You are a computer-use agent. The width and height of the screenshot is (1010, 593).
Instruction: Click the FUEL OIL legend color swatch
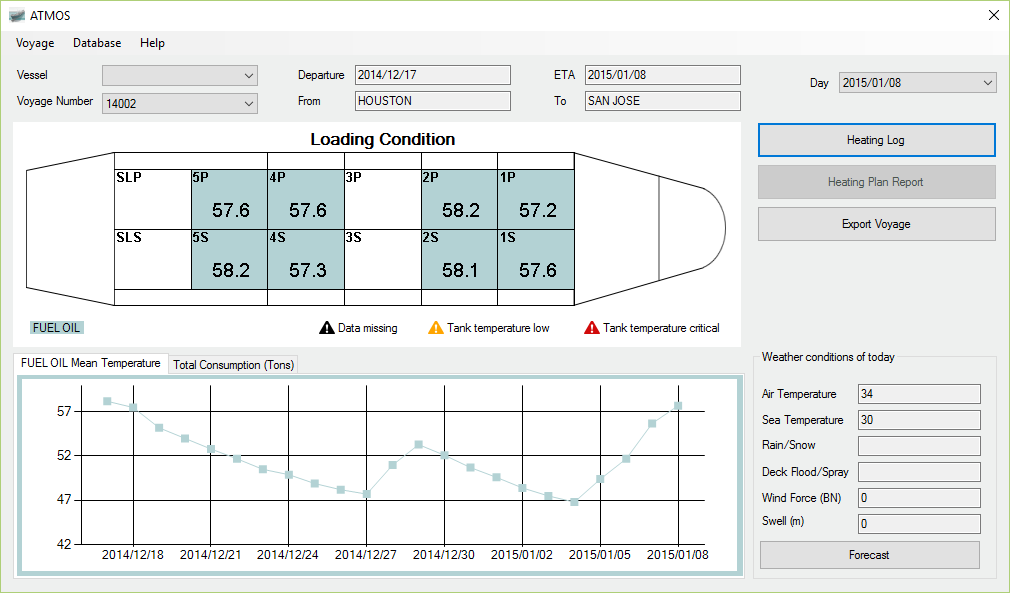click(57, 327)
